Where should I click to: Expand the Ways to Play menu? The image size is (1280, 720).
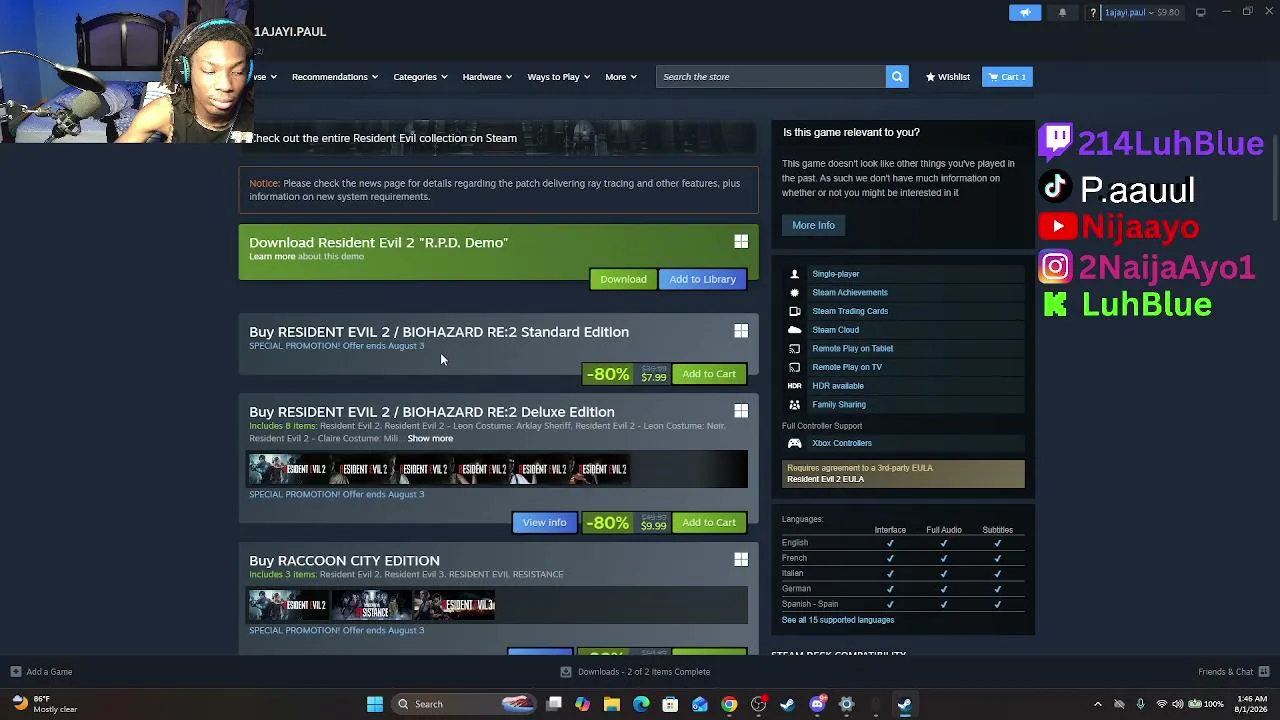(x=558, y=77)
